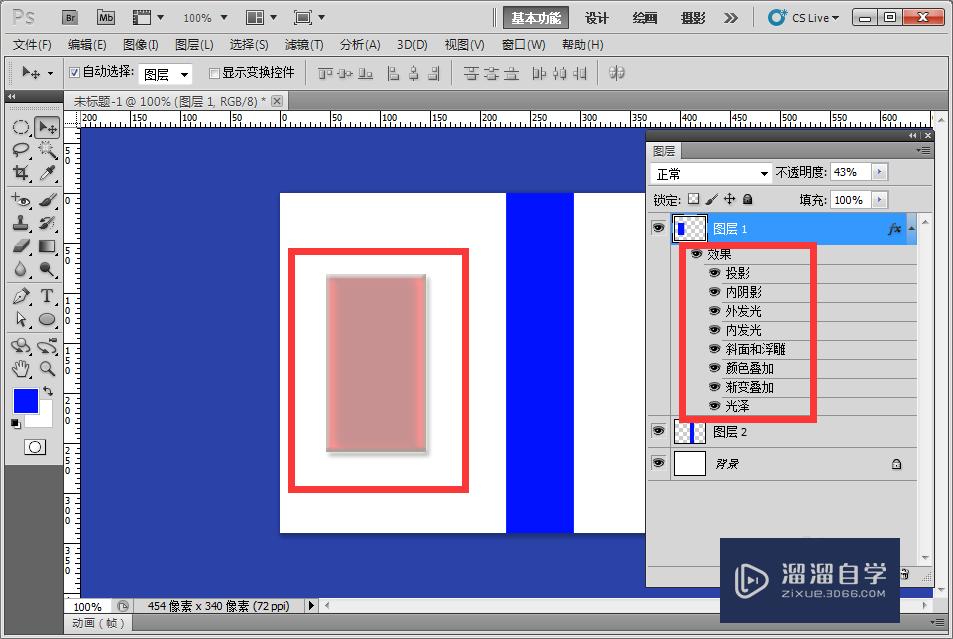Image resolution: width=953 pixels, height=639 pixels.
Task: Activate the Hand tool
Action: 21,368
